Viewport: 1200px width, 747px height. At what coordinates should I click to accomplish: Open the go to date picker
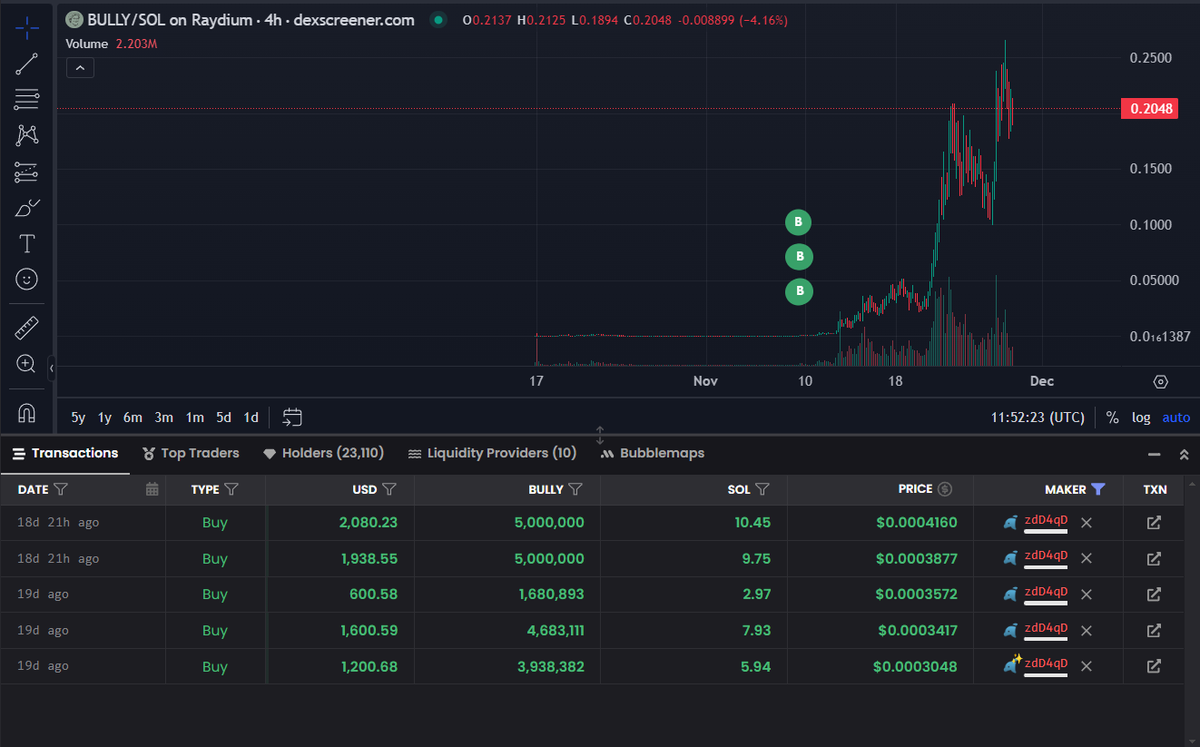(x=293, y=417)
